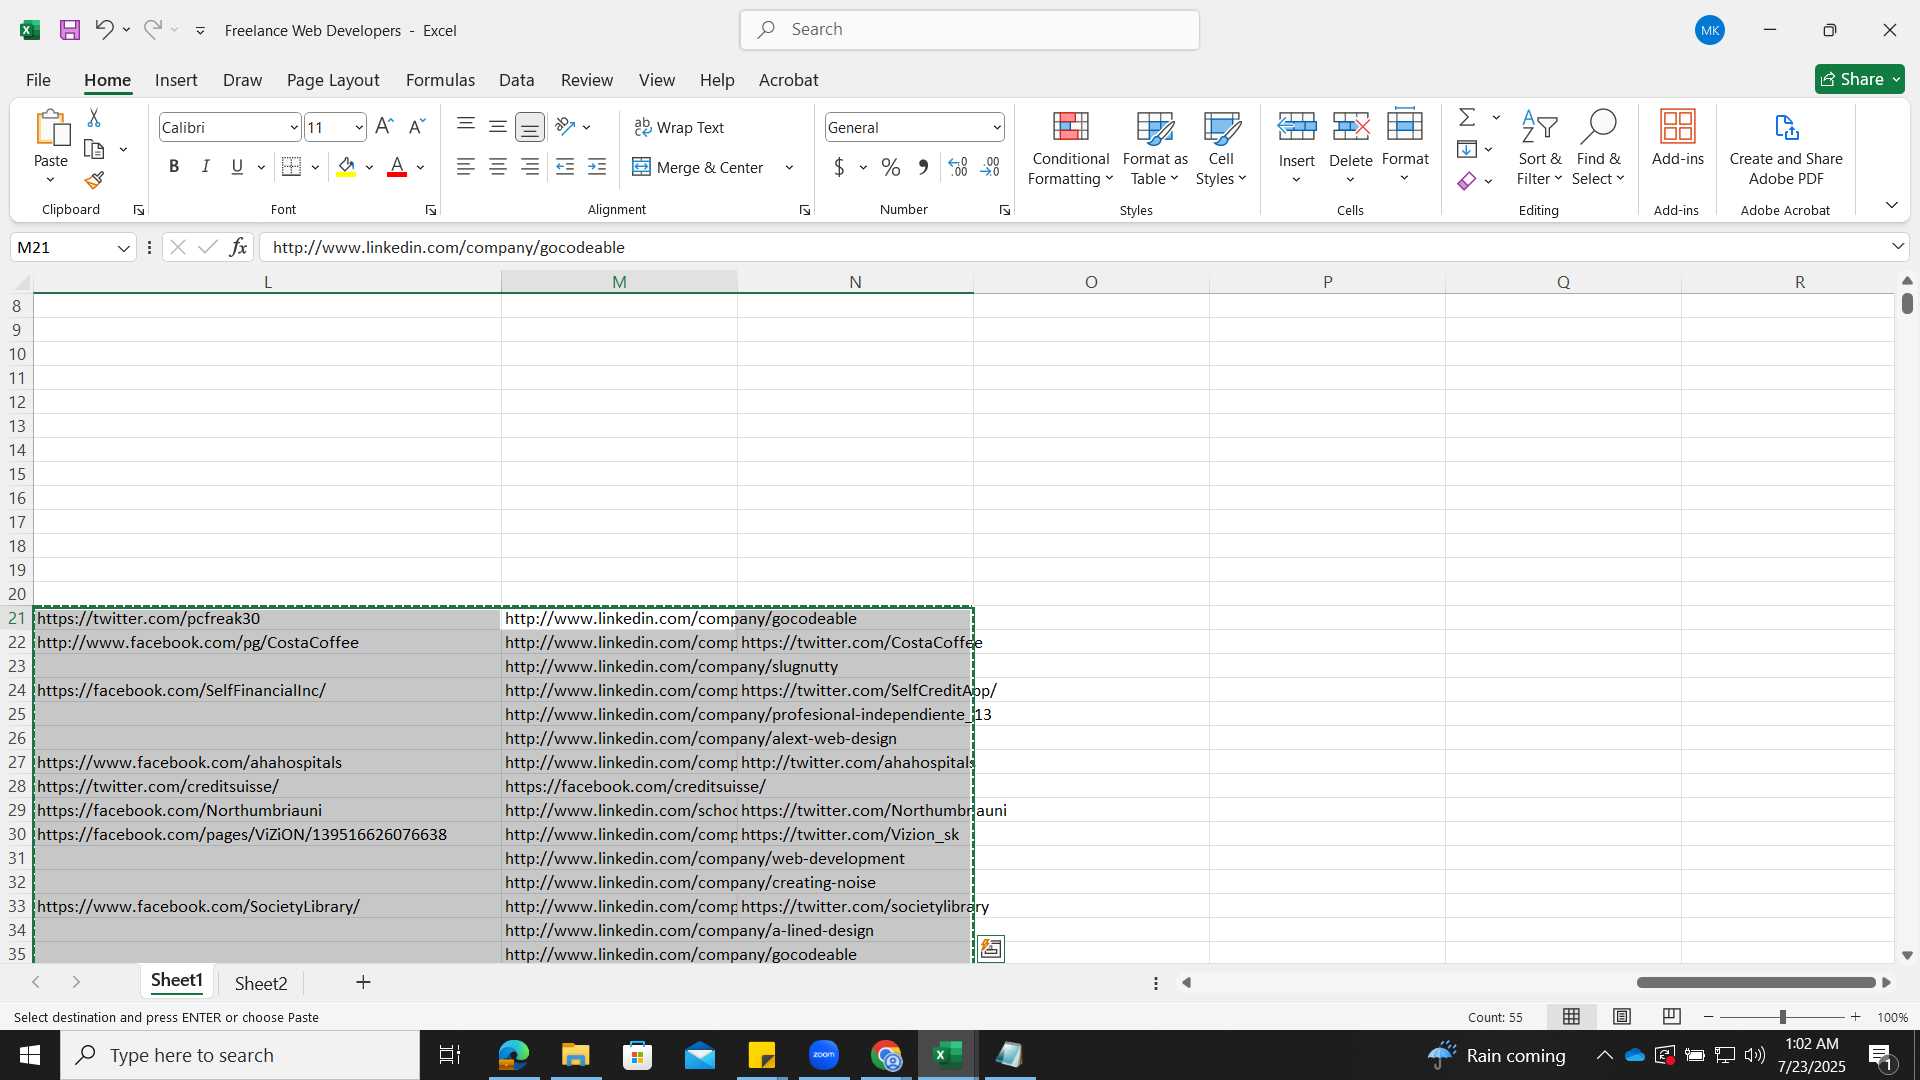Viewport: 1920px width, 1080px height.
Task: Open the font size dropdown
Action: 358,127
